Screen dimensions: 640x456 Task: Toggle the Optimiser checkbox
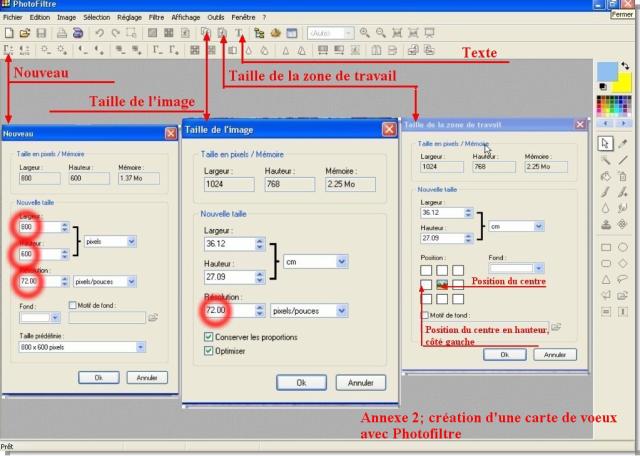tap(208, 351)
